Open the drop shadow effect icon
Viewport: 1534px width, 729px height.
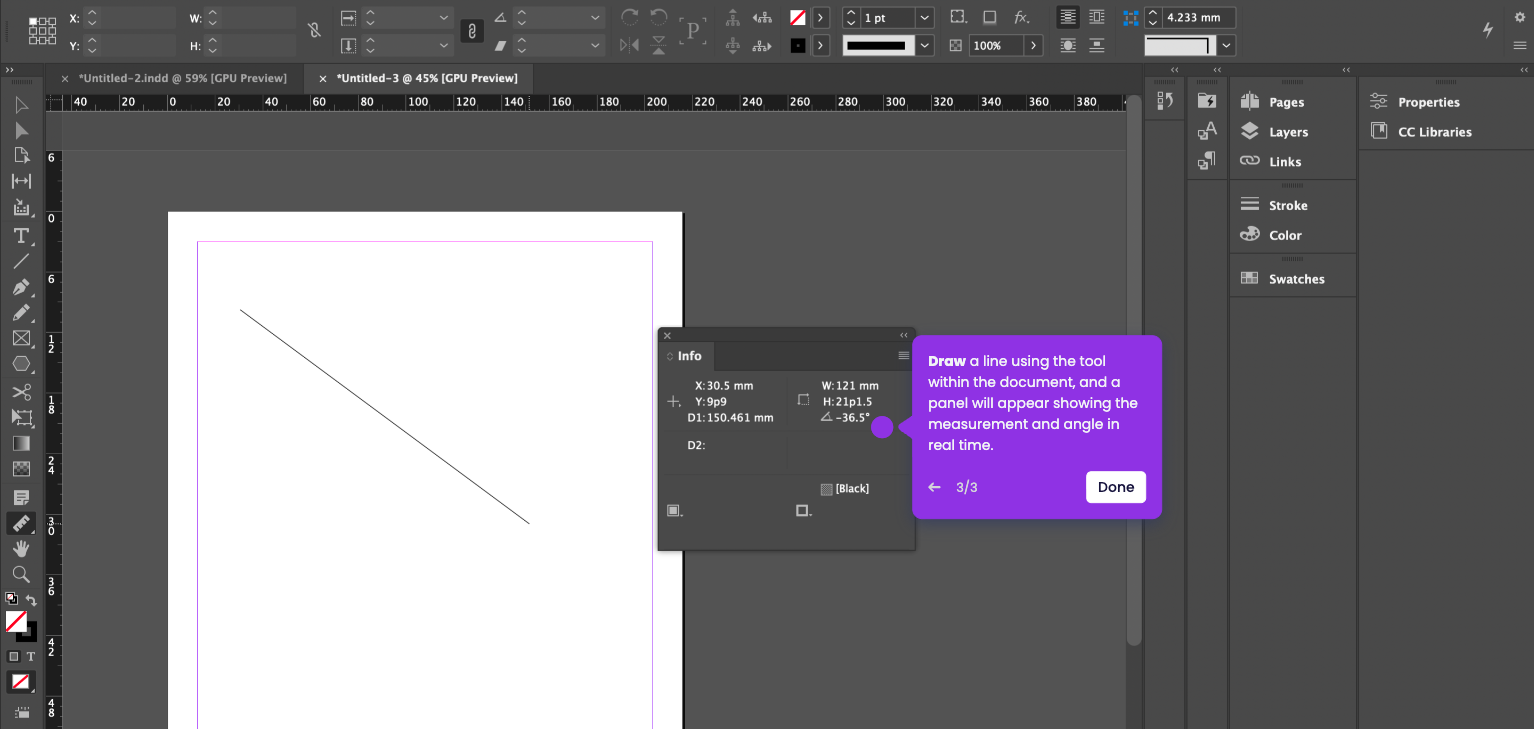pos(989,17)
